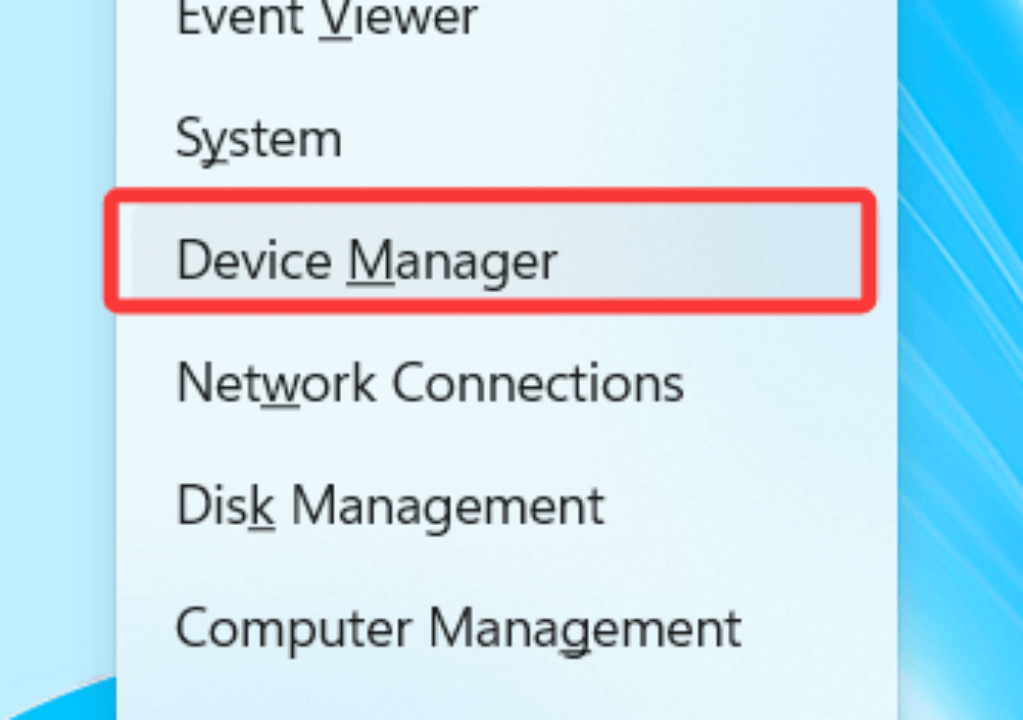Image resolution: width=1023 pixels, height=720 pixels.
Task: Select Event Viewer to check logs
Action: coord(323,18)
